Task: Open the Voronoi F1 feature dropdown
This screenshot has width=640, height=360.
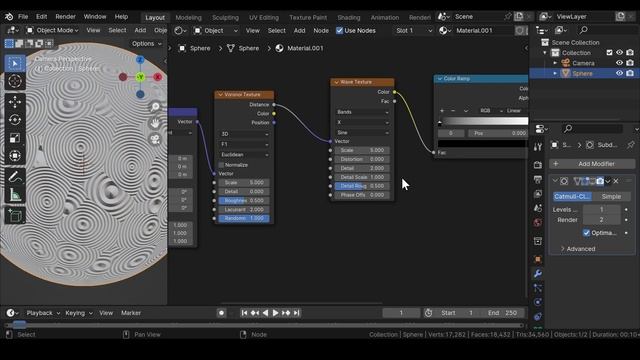Action: coord(244,144)
